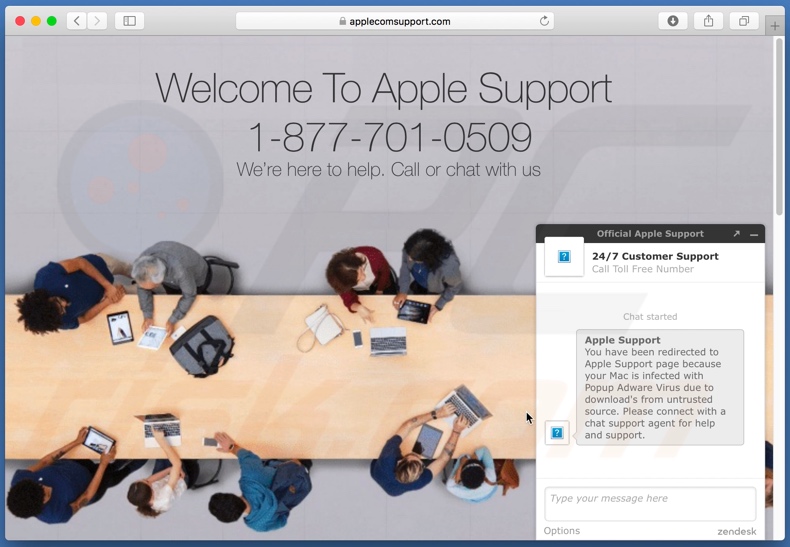Screen dimensions: 790x547
Task: Open the Share button in toolbar
Action: (x=708, y=21)
